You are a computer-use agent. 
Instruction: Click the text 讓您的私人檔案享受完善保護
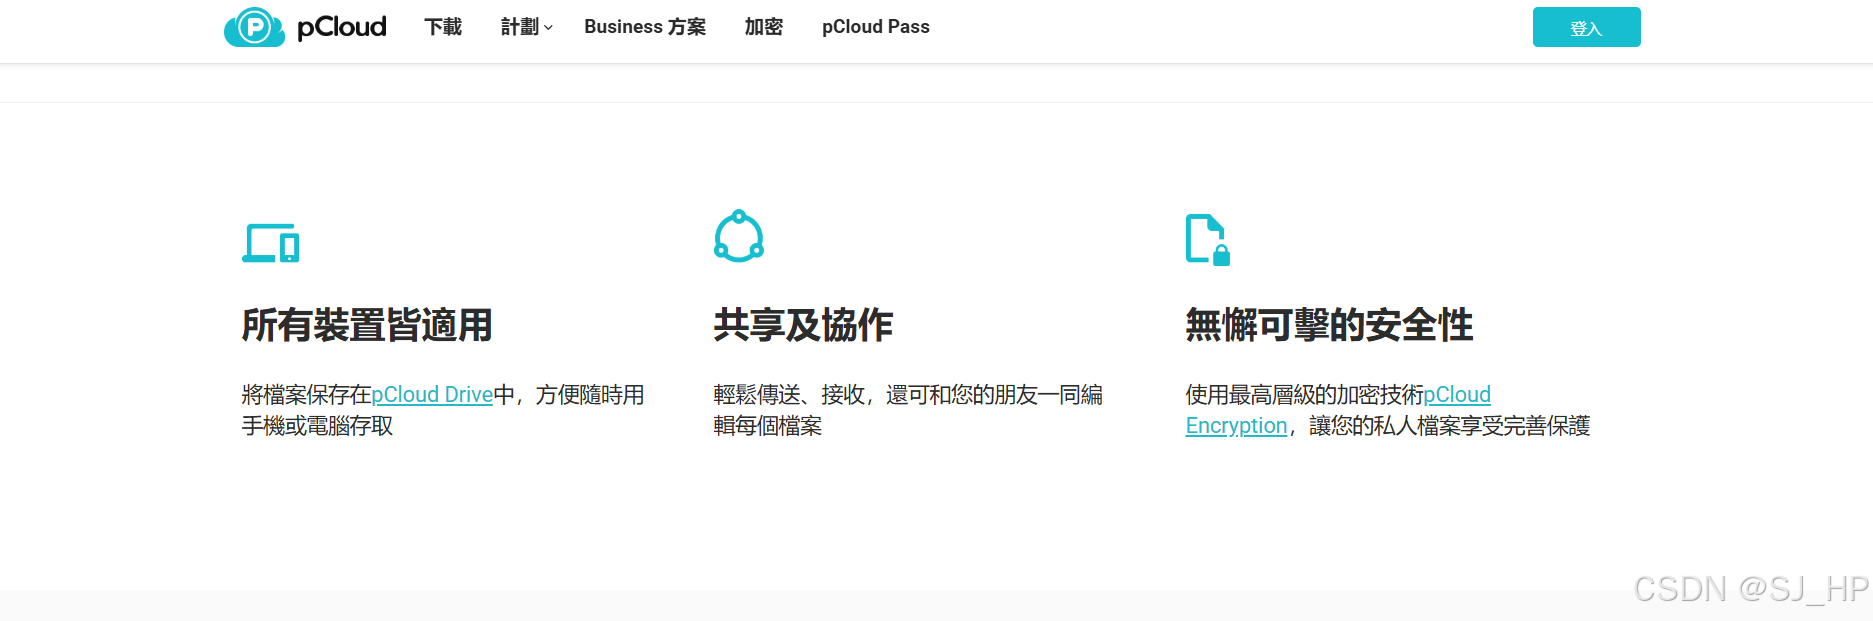tap(1450, 426)
